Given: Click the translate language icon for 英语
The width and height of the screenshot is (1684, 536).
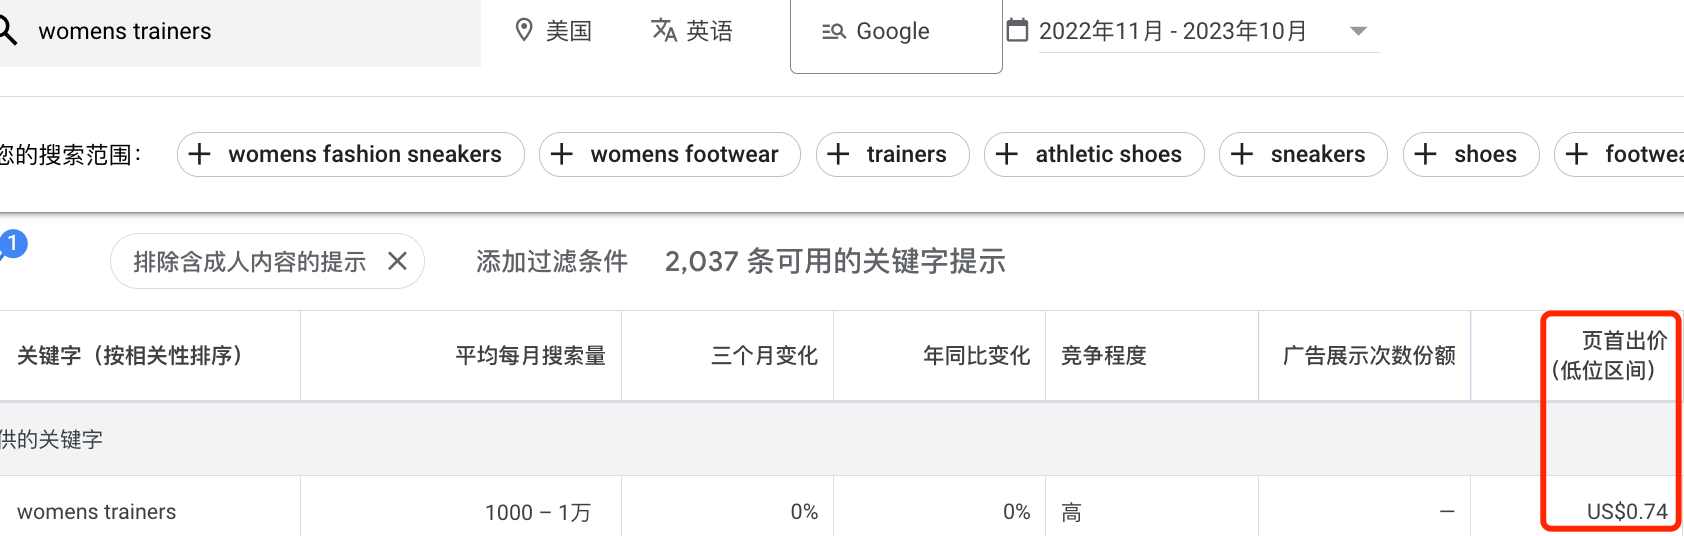Looking at the screenshot, I should 664,31.
